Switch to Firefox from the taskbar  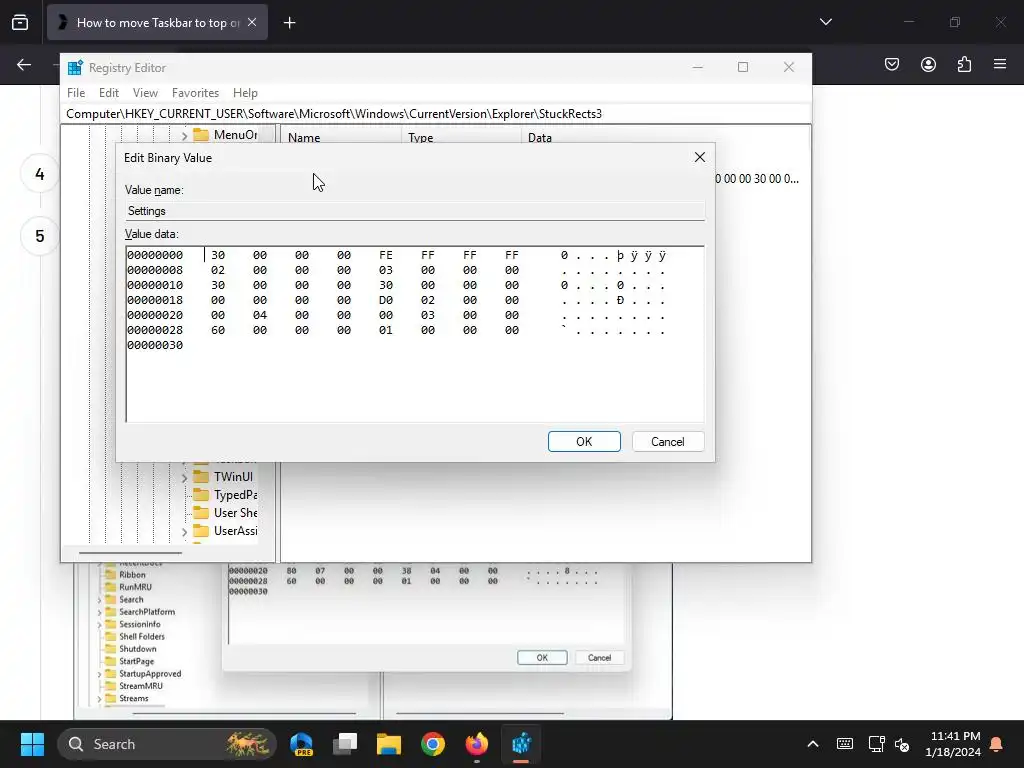tap(476, 744)
